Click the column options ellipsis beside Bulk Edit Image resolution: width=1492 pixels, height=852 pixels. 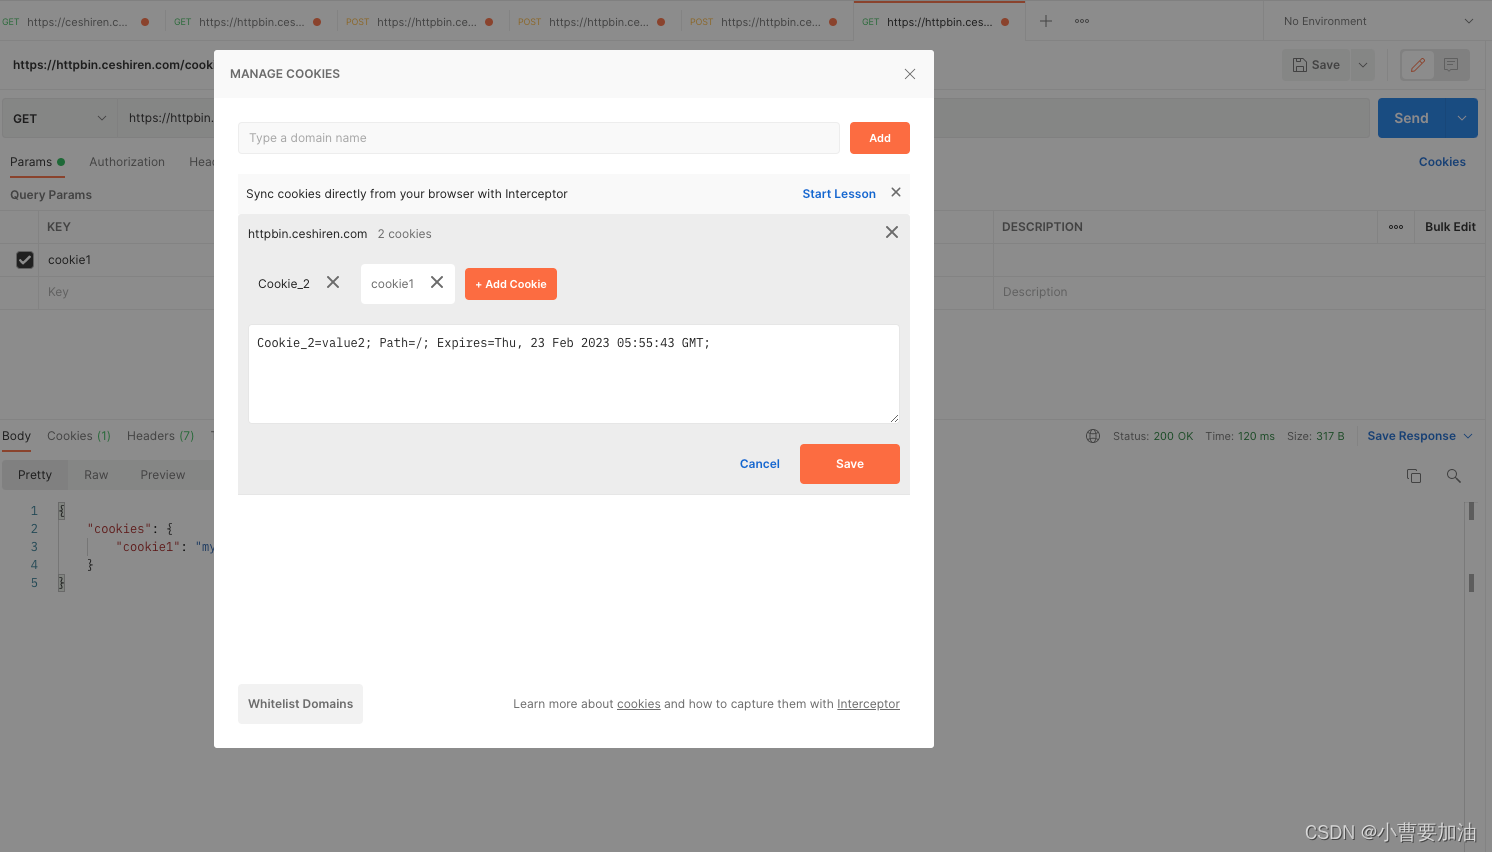tap(1396, 227)
